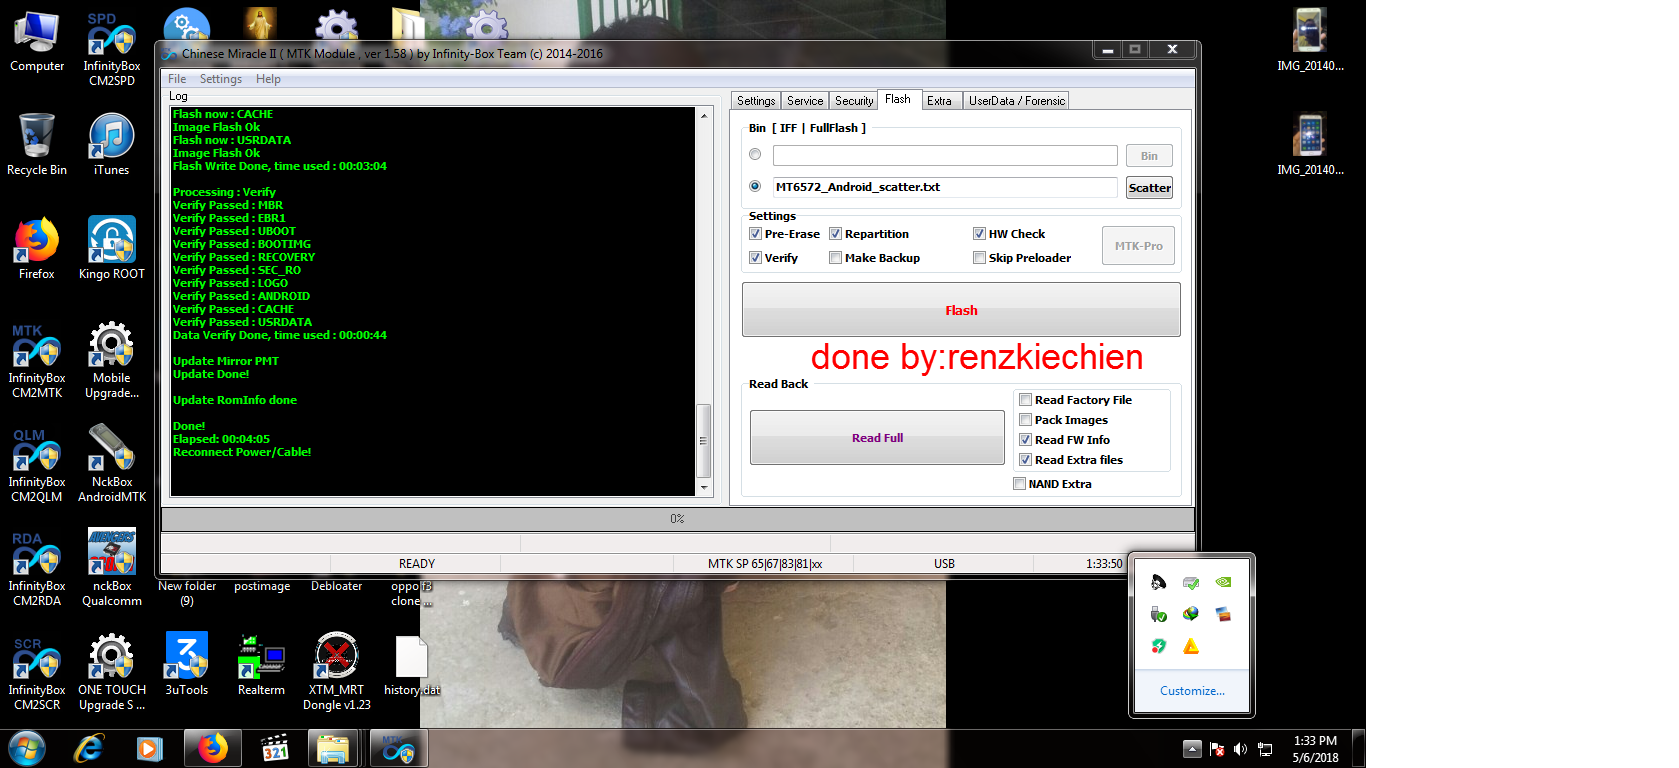Screen dimensions: 1679x768
Task: Select the nckBox Qualcomm desktop icon
Action: tap(112, 569)
